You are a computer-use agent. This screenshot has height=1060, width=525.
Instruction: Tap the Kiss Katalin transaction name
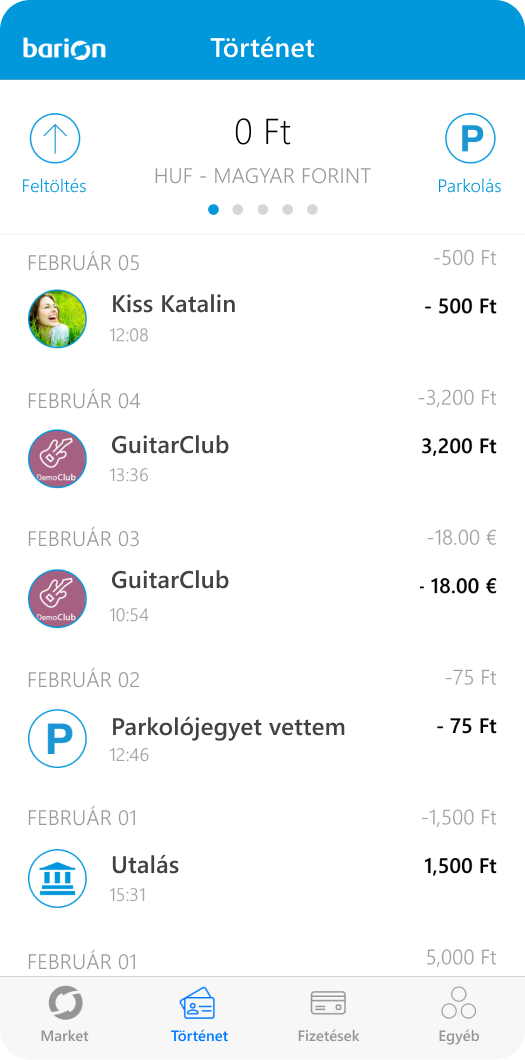point(174,304)
